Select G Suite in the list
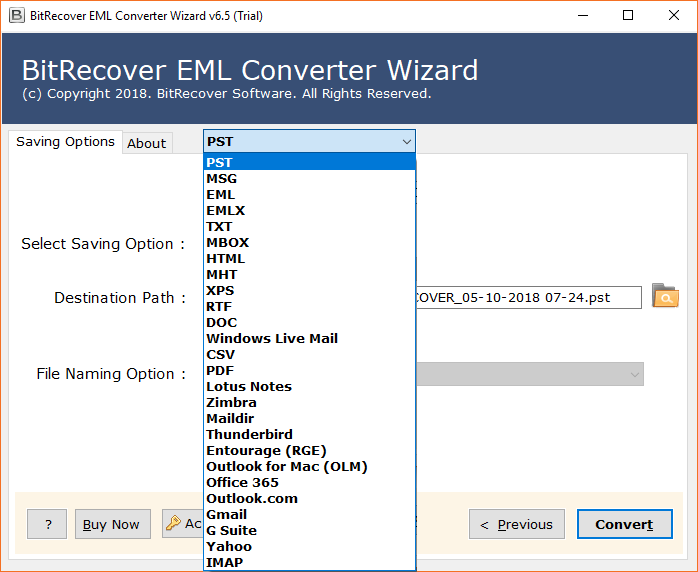 [x=309, y=531]
